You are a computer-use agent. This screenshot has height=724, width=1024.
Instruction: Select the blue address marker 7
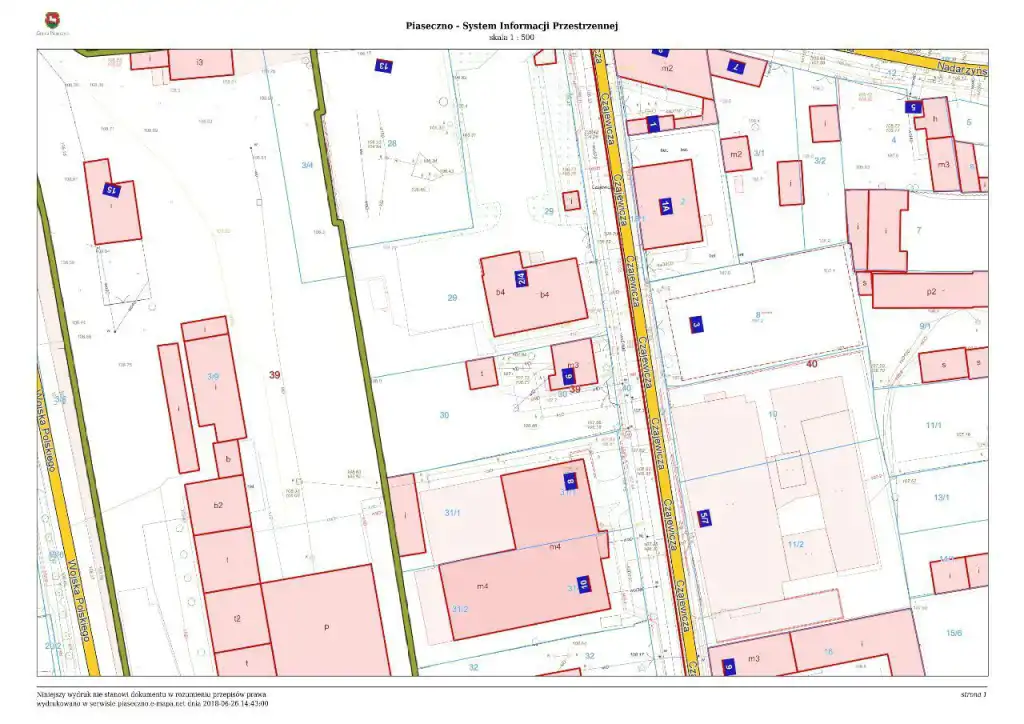pos(735,67)
